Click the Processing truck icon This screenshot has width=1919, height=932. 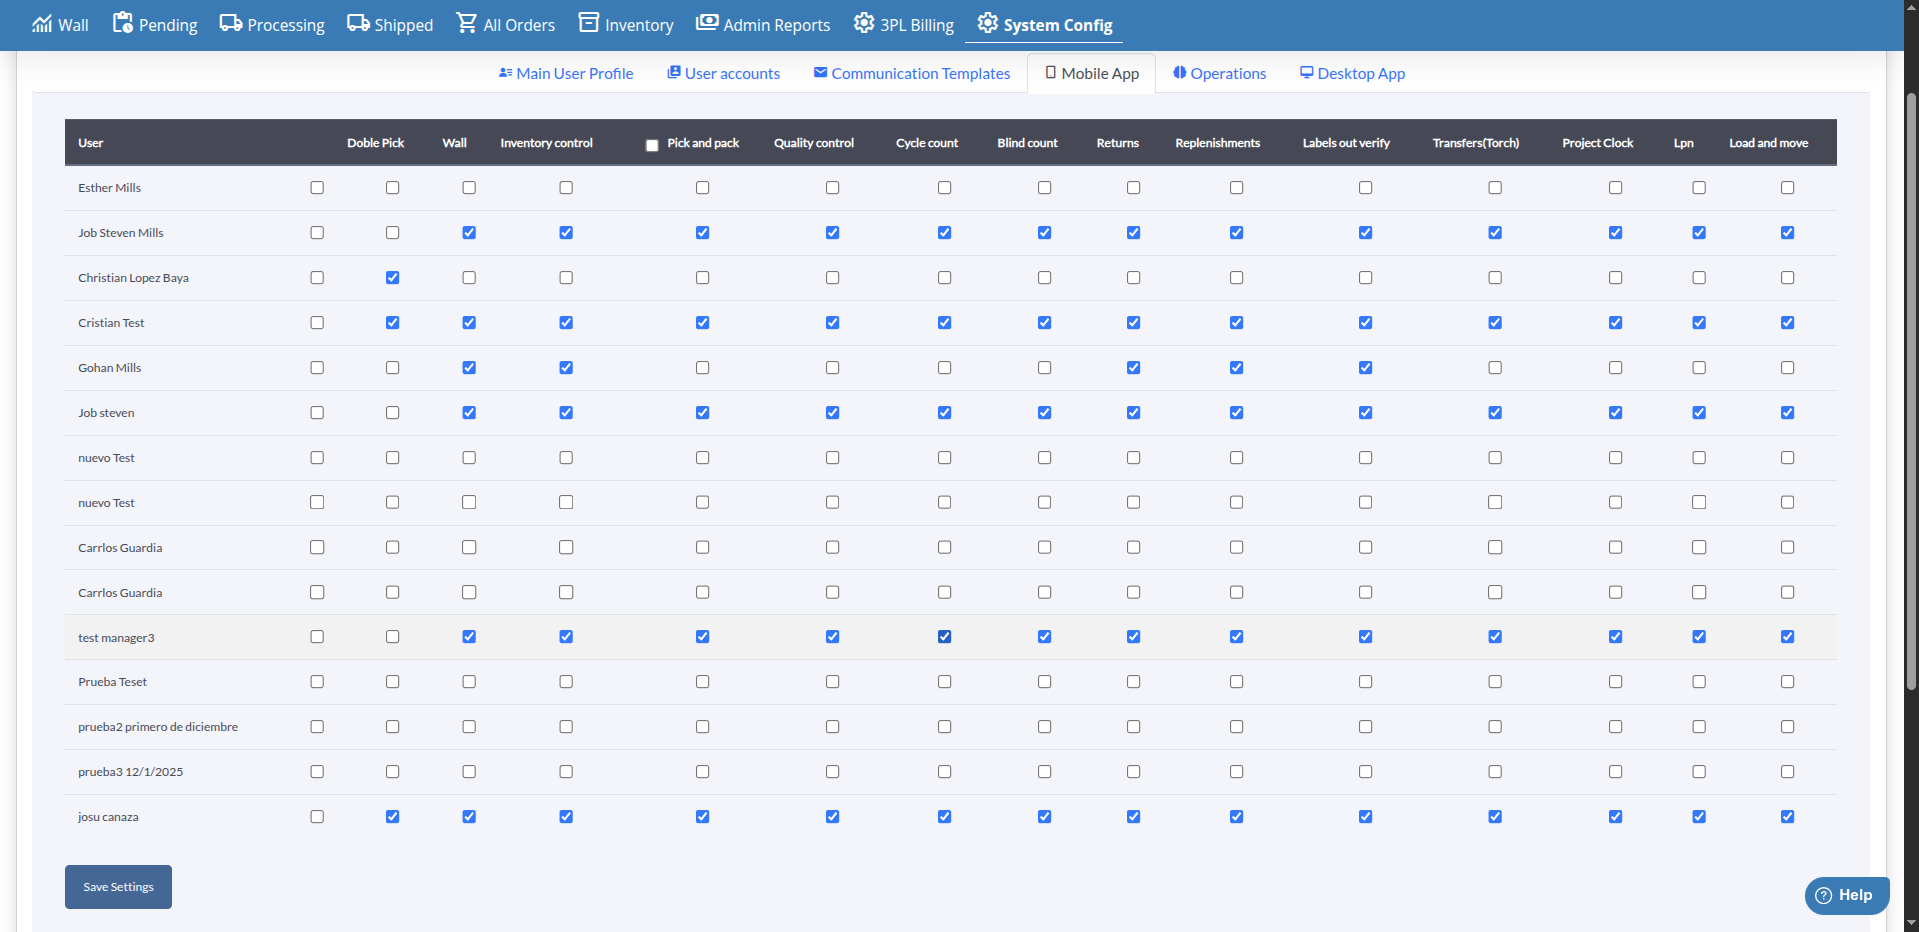(x=230, y=23)
